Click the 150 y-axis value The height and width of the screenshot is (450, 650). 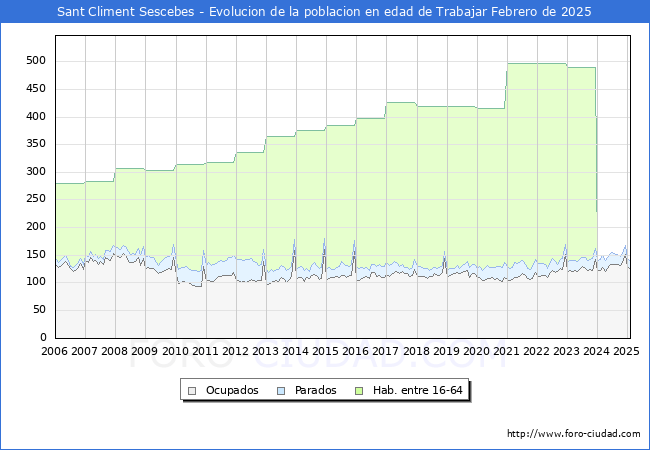[36, 254]
